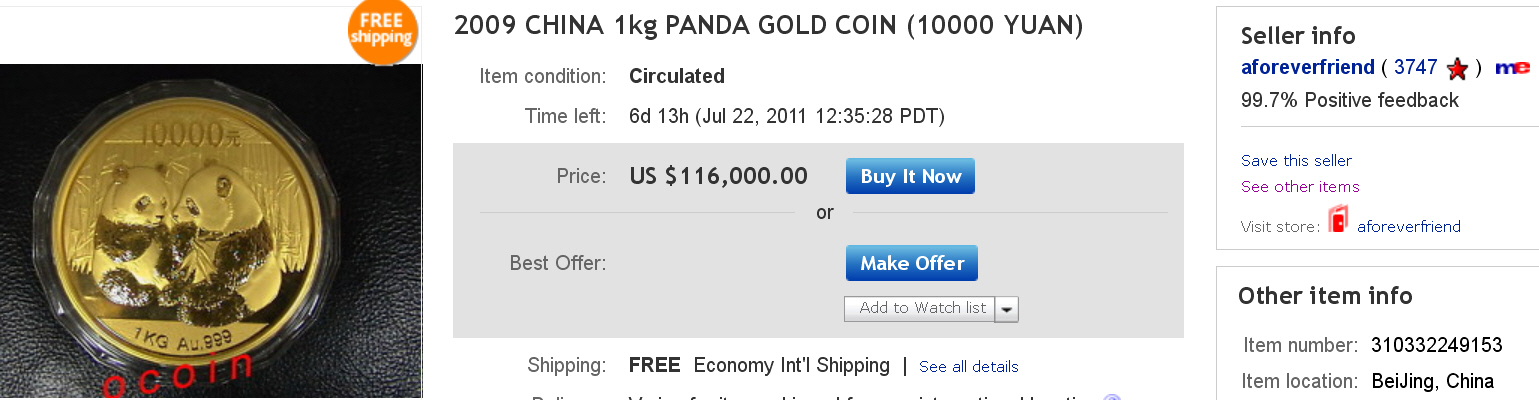Click the US $116,000.00 price text
Viewport: 1539px width, 400px height.
pos(718,176)
